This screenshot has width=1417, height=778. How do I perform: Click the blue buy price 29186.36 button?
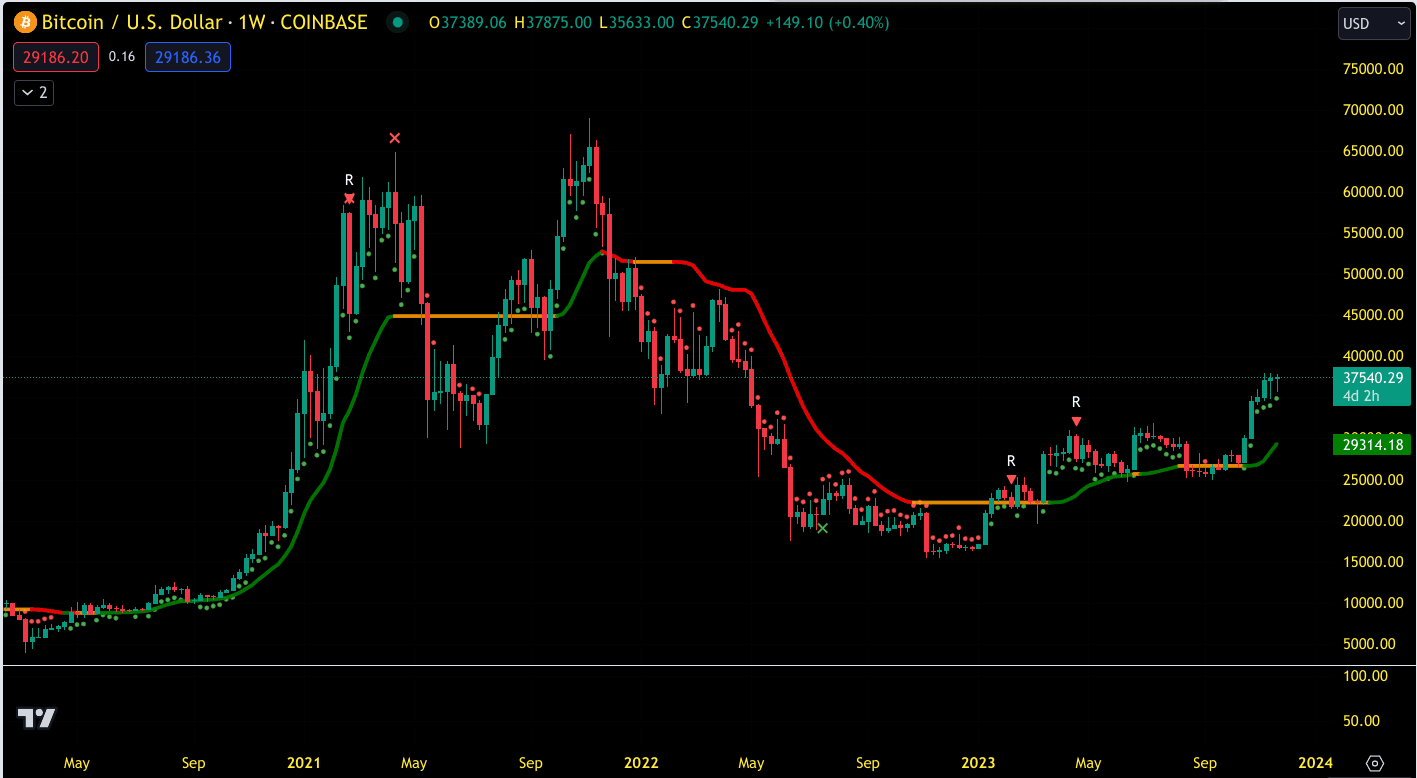coord(188,58)
